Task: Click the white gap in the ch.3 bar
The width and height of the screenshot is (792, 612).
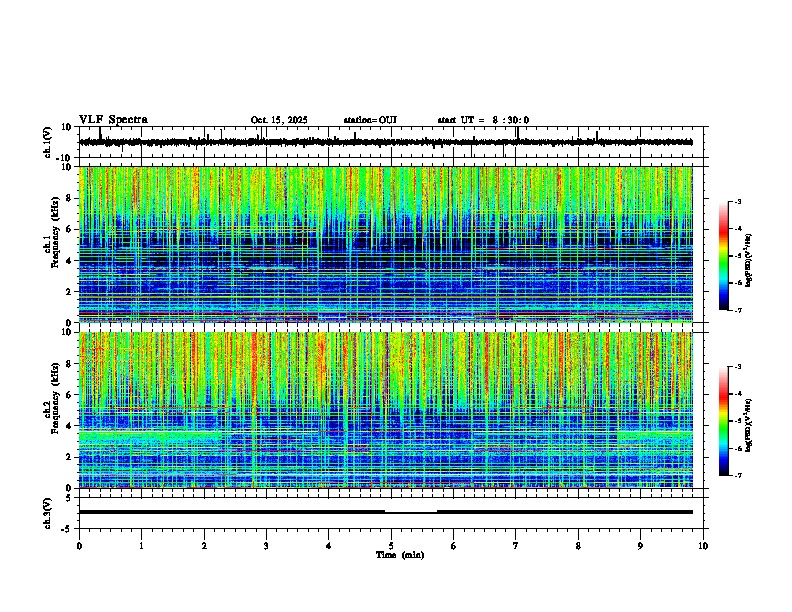Action: point(411,511)
